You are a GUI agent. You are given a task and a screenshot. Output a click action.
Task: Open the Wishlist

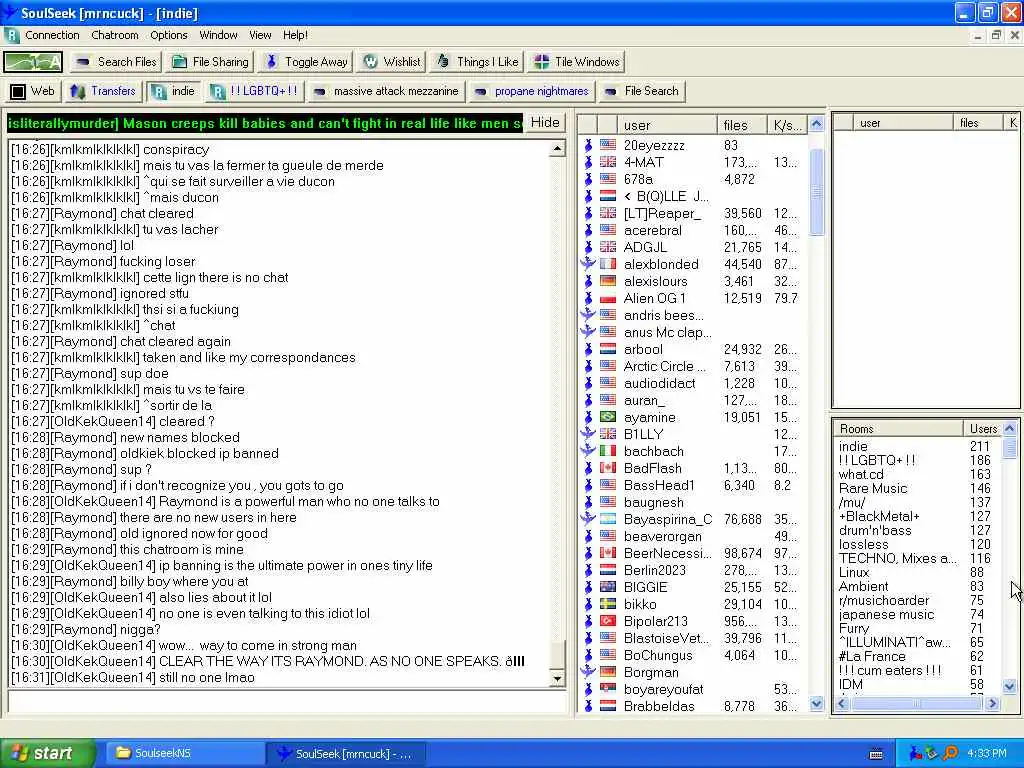[392, 62]
